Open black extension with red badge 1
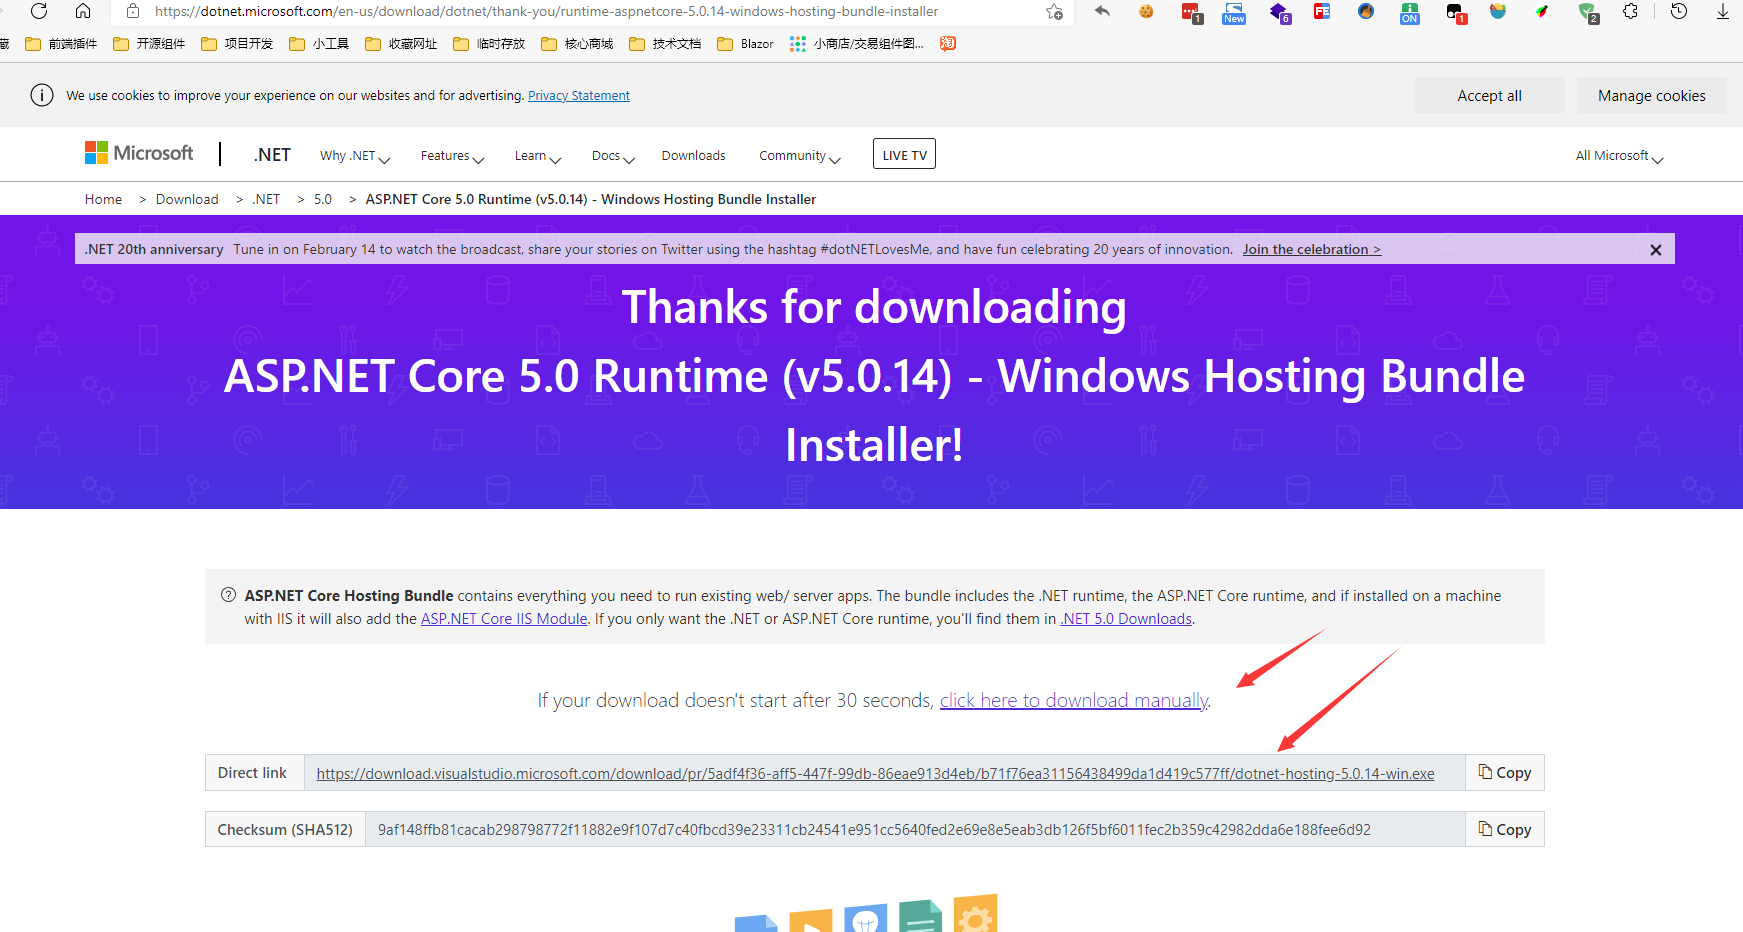1743x932 pixels. 1456,13
